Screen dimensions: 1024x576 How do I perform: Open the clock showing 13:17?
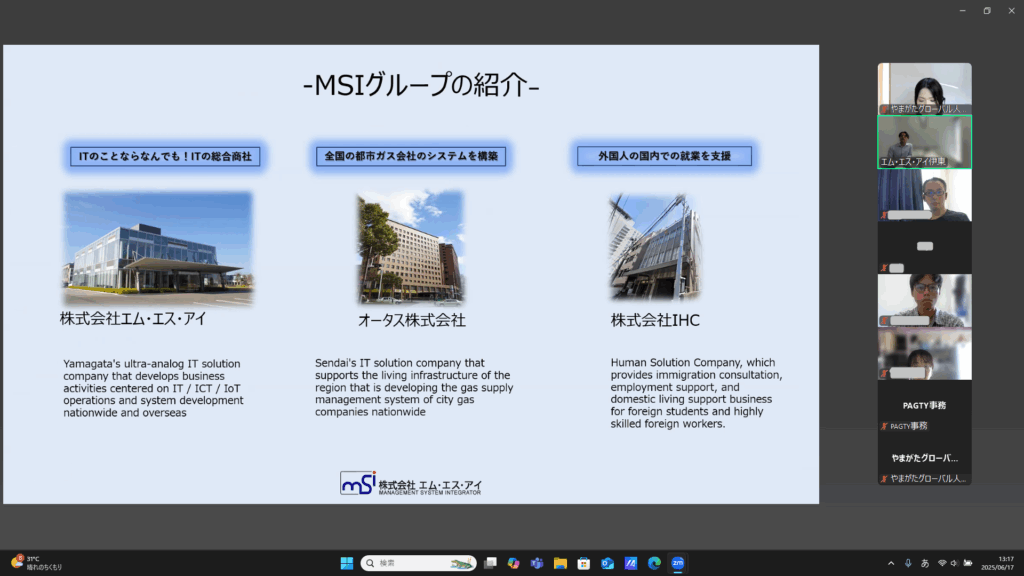click(x=997, y=563)
